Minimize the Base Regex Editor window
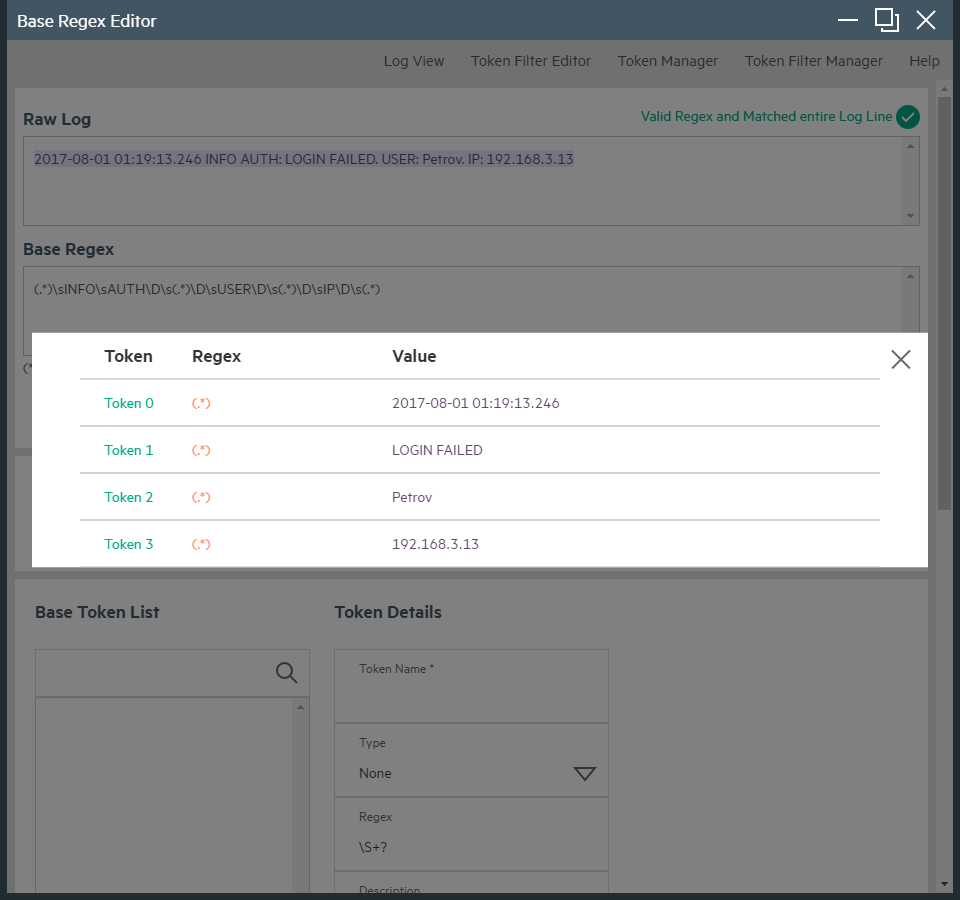960x900 pixels. point(848,20)
